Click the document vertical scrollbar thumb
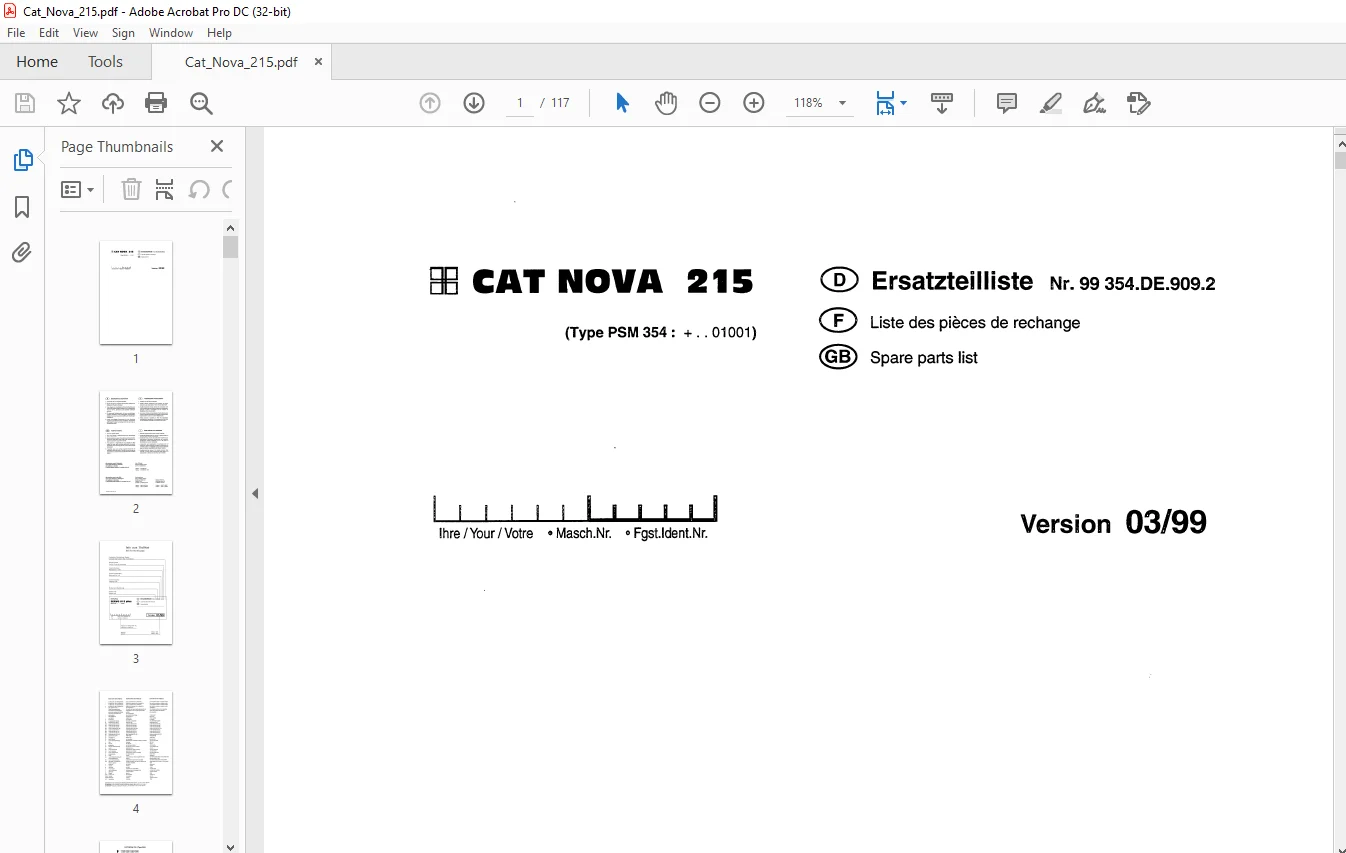 coord(1340,158)
